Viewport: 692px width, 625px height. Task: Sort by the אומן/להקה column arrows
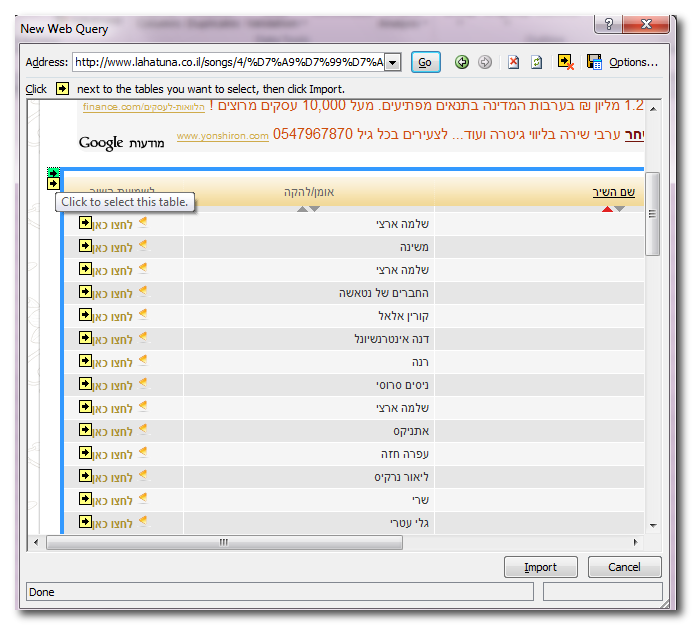tap(309, 209)
